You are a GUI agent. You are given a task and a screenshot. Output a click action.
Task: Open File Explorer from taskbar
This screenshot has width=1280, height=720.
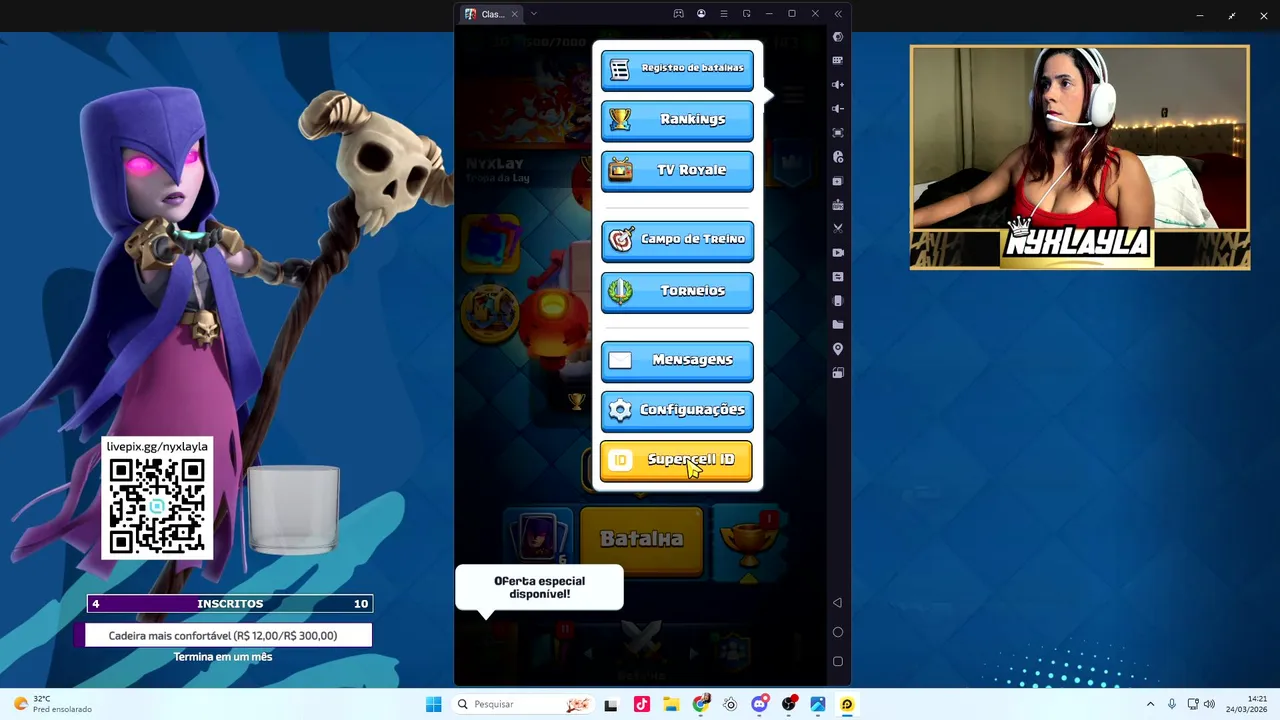tap(671, 704)
